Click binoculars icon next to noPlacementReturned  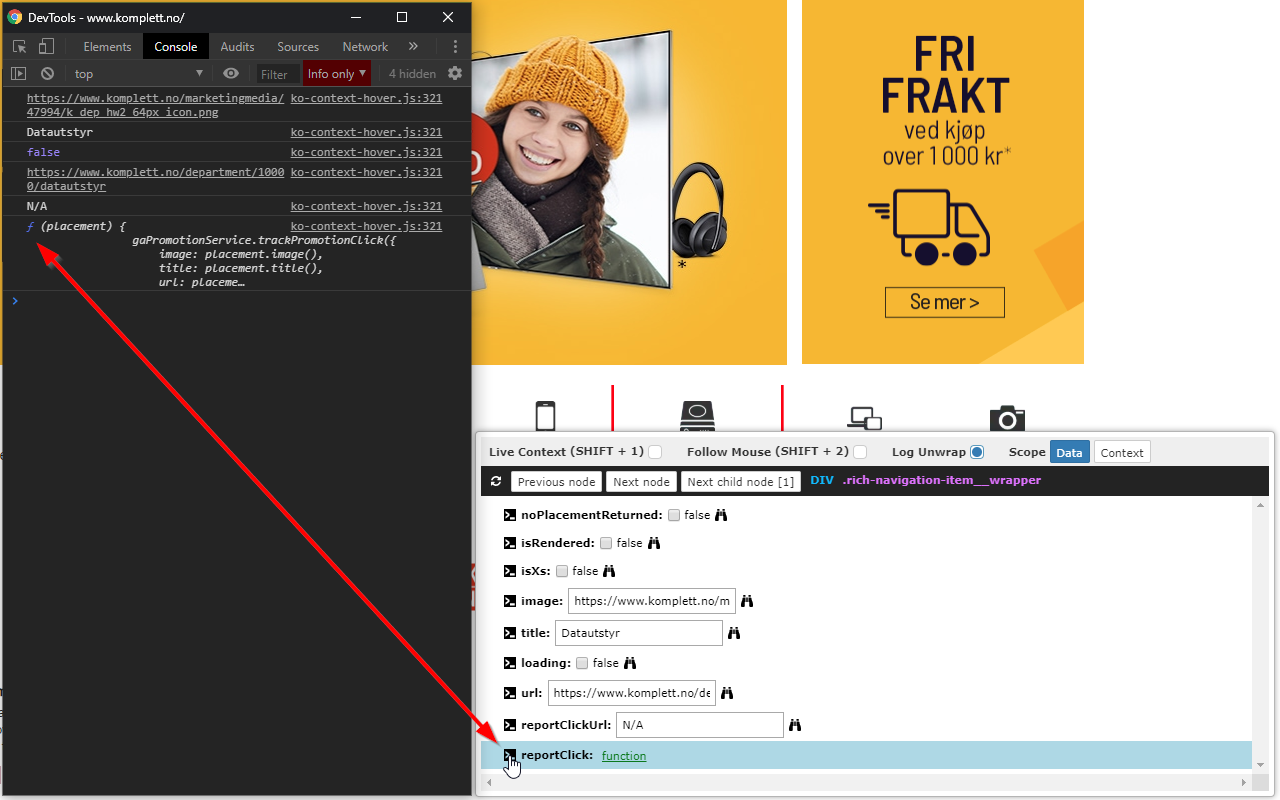(x=720, y=515)
